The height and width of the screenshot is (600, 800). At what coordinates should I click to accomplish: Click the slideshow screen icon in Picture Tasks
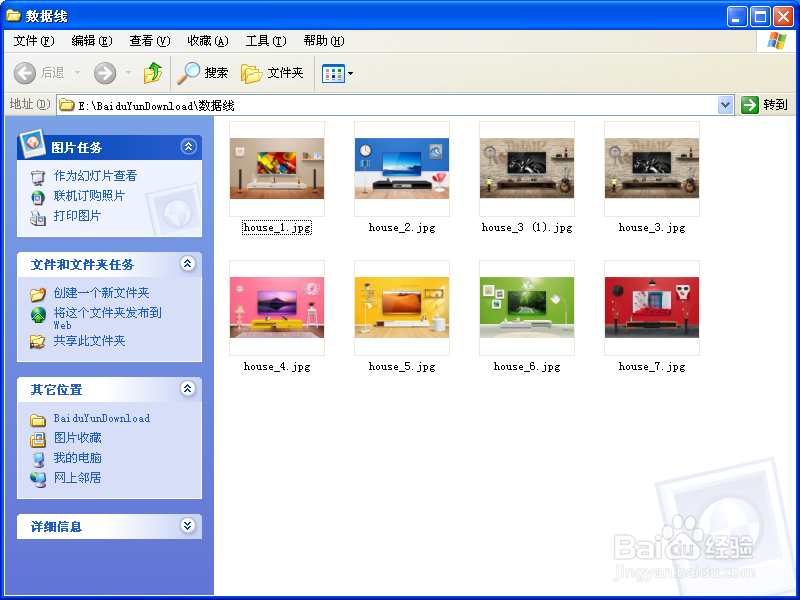pyautogui.click(x=38, y=177)
